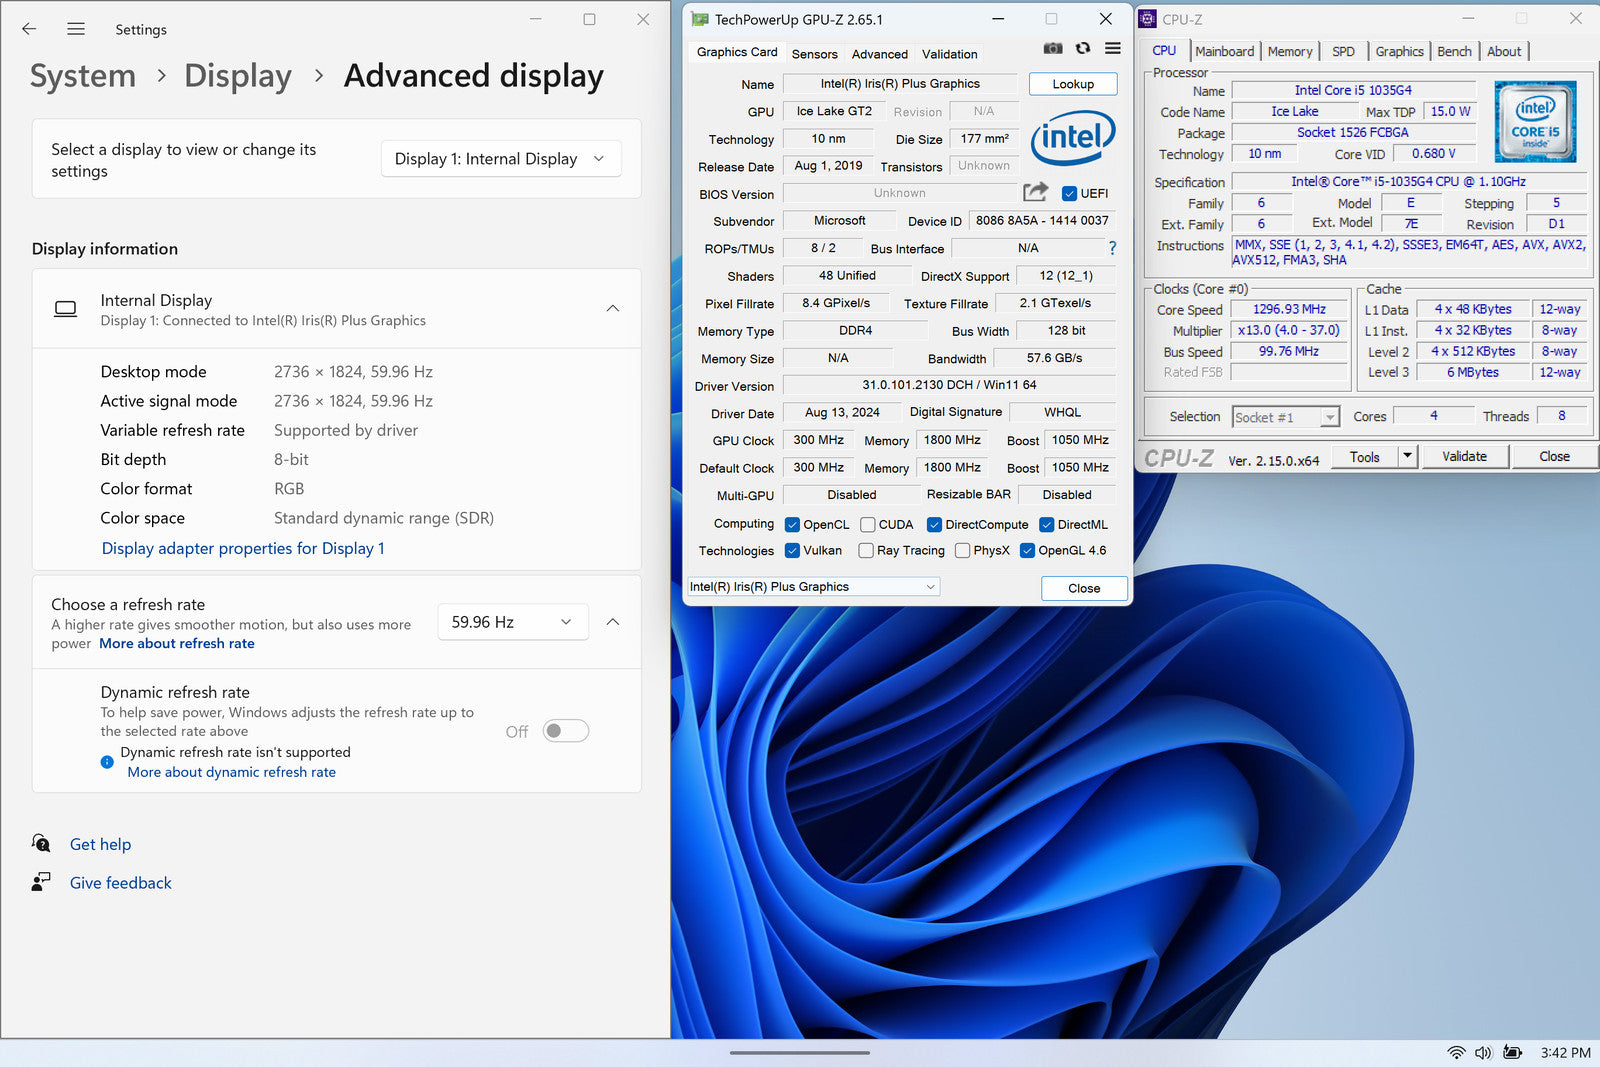This screenshot has height=1067, width=1600.
Task: Click the Intel Core i5 badge in CPU-Z
Action: (x=1535, y=121)
